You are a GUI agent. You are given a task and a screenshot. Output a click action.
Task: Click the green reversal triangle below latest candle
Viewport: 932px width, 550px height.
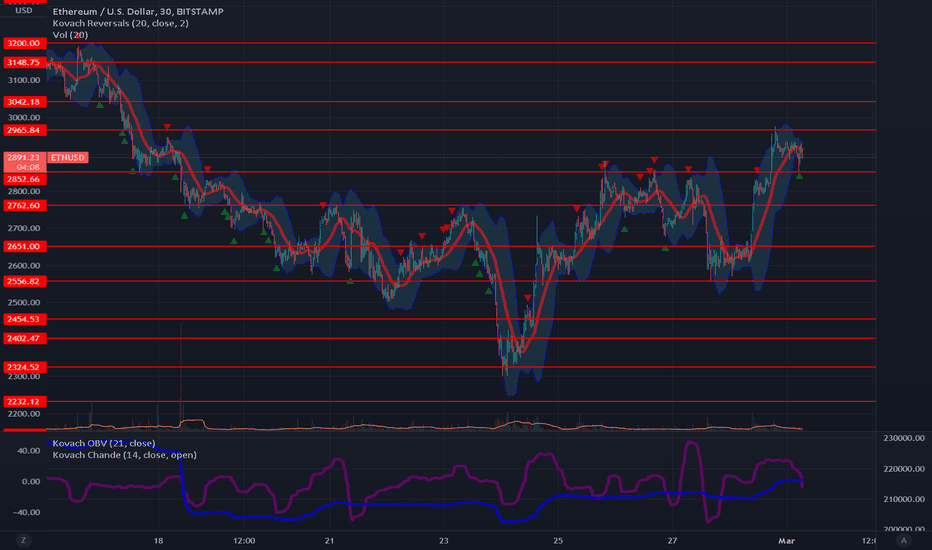tap(799, 175)
